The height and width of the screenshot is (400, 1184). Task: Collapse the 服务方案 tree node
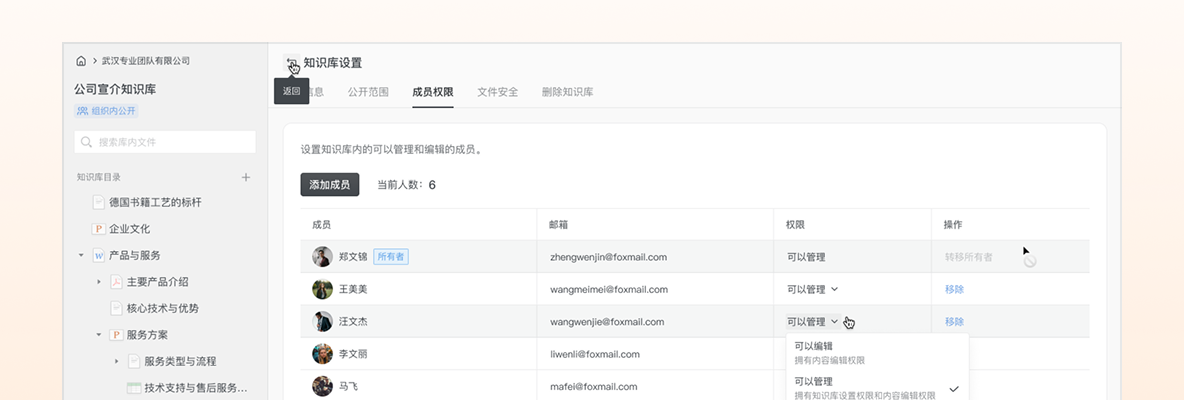[x=99, y=334]
